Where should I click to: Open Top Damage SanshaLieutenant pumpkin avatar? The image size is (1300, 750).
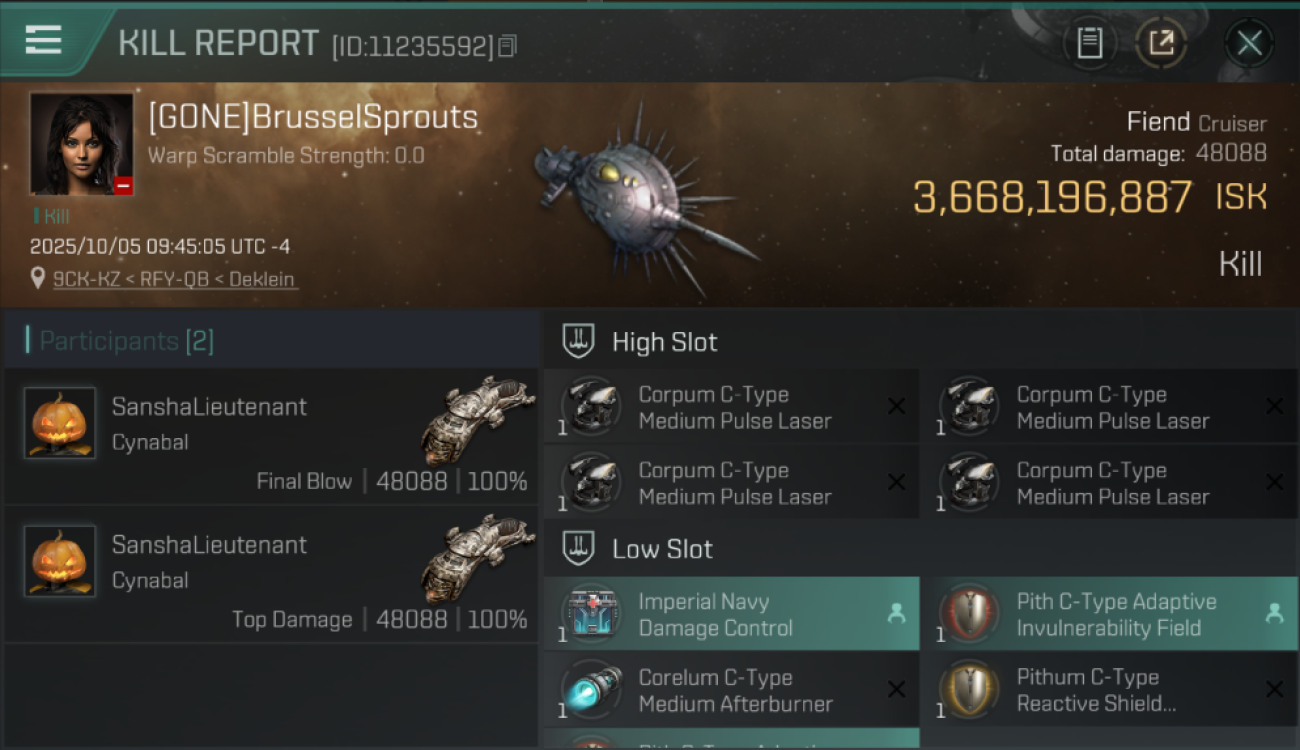60,561
